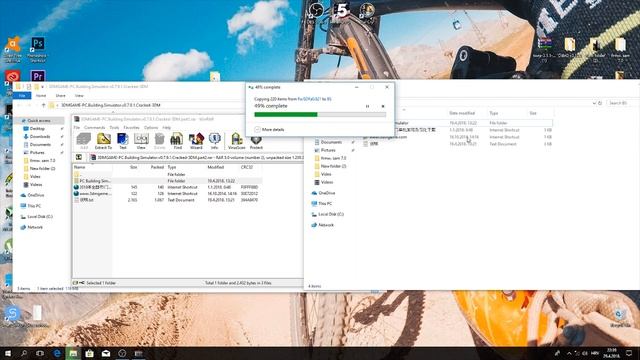Click the Test icon in WinRAR toolbar

click(x=122, y=141)
